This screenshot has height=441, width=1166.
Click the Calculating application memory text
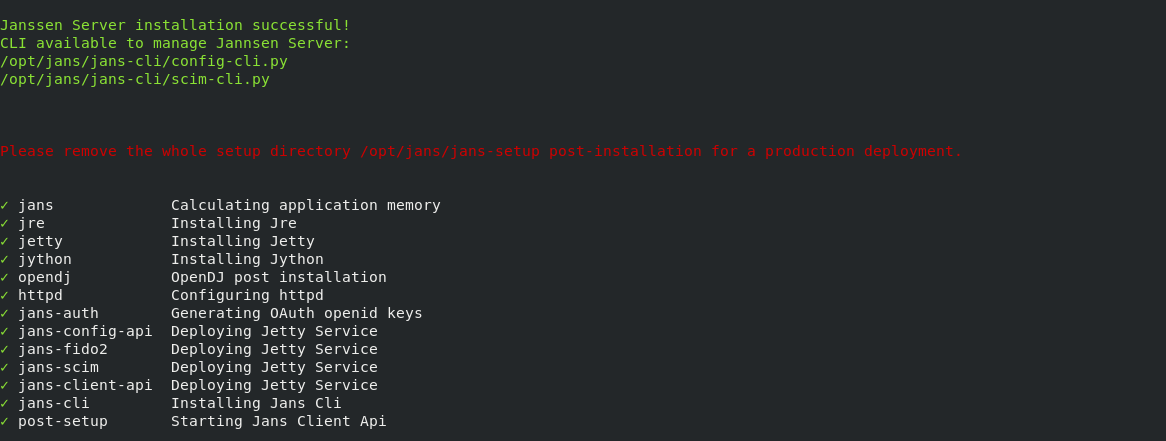[x=305, y=205]
